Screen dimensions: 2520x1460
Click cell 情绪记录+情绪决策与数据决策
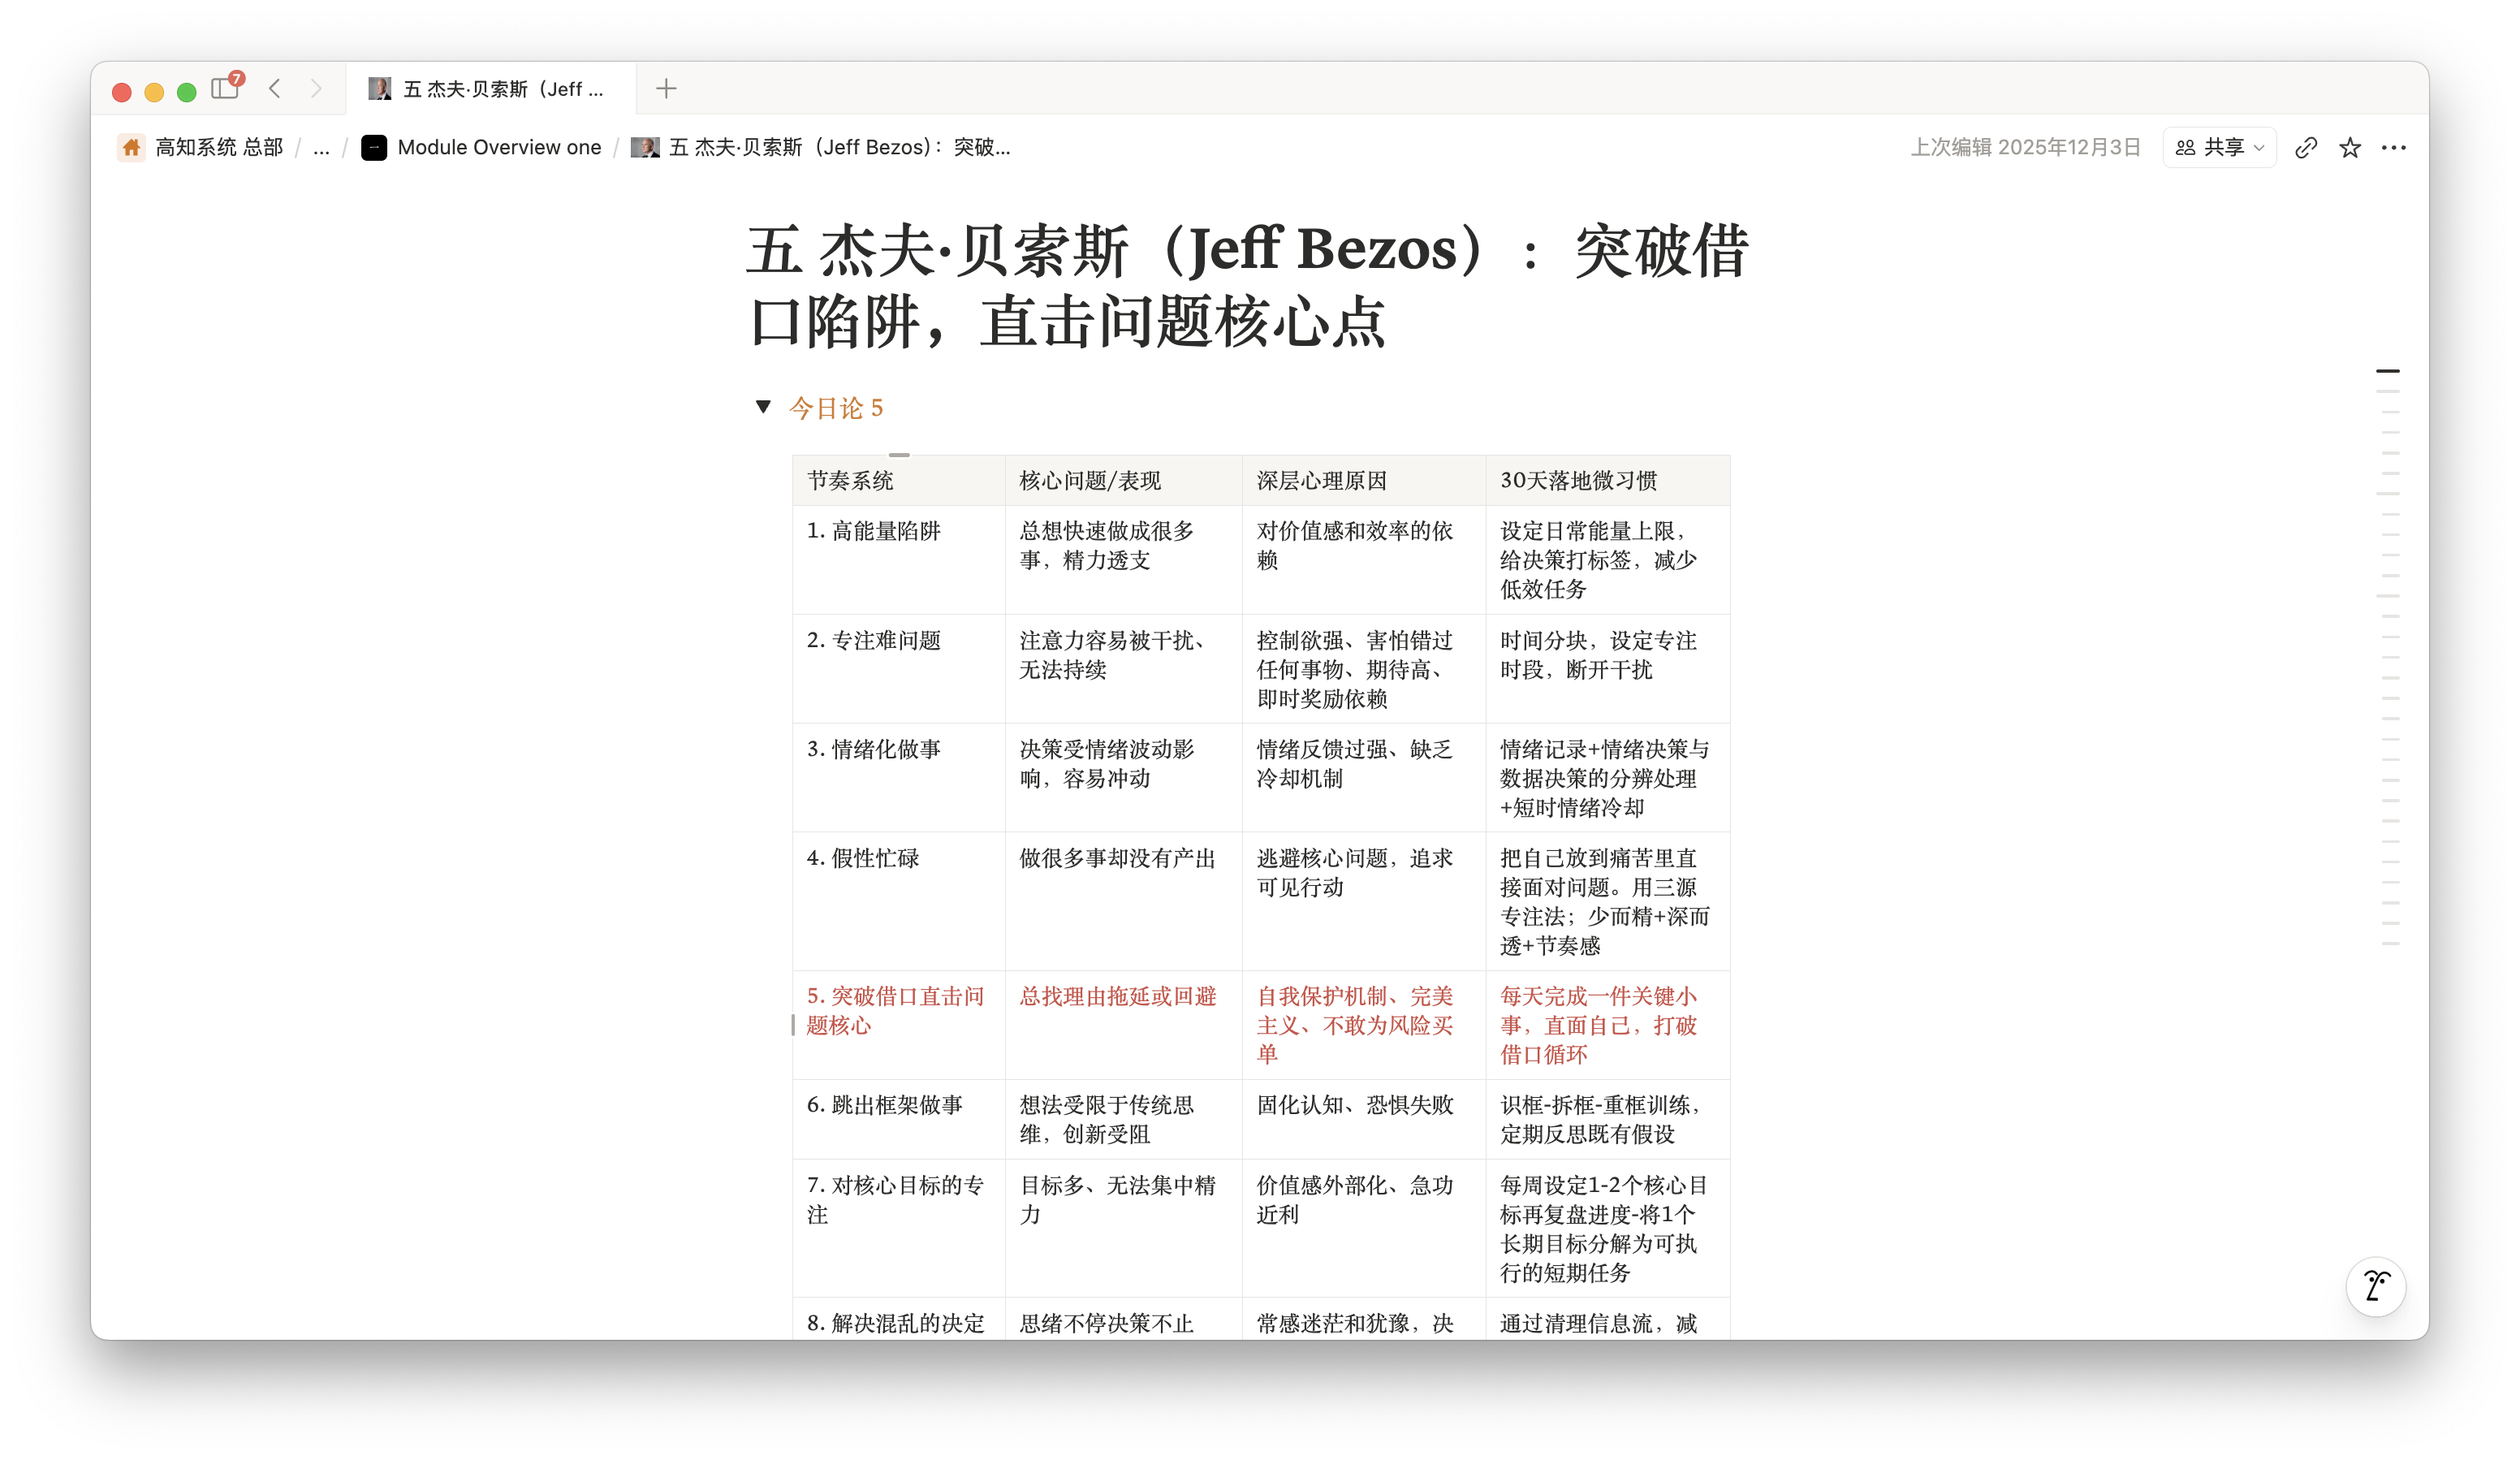[1608, 777]
